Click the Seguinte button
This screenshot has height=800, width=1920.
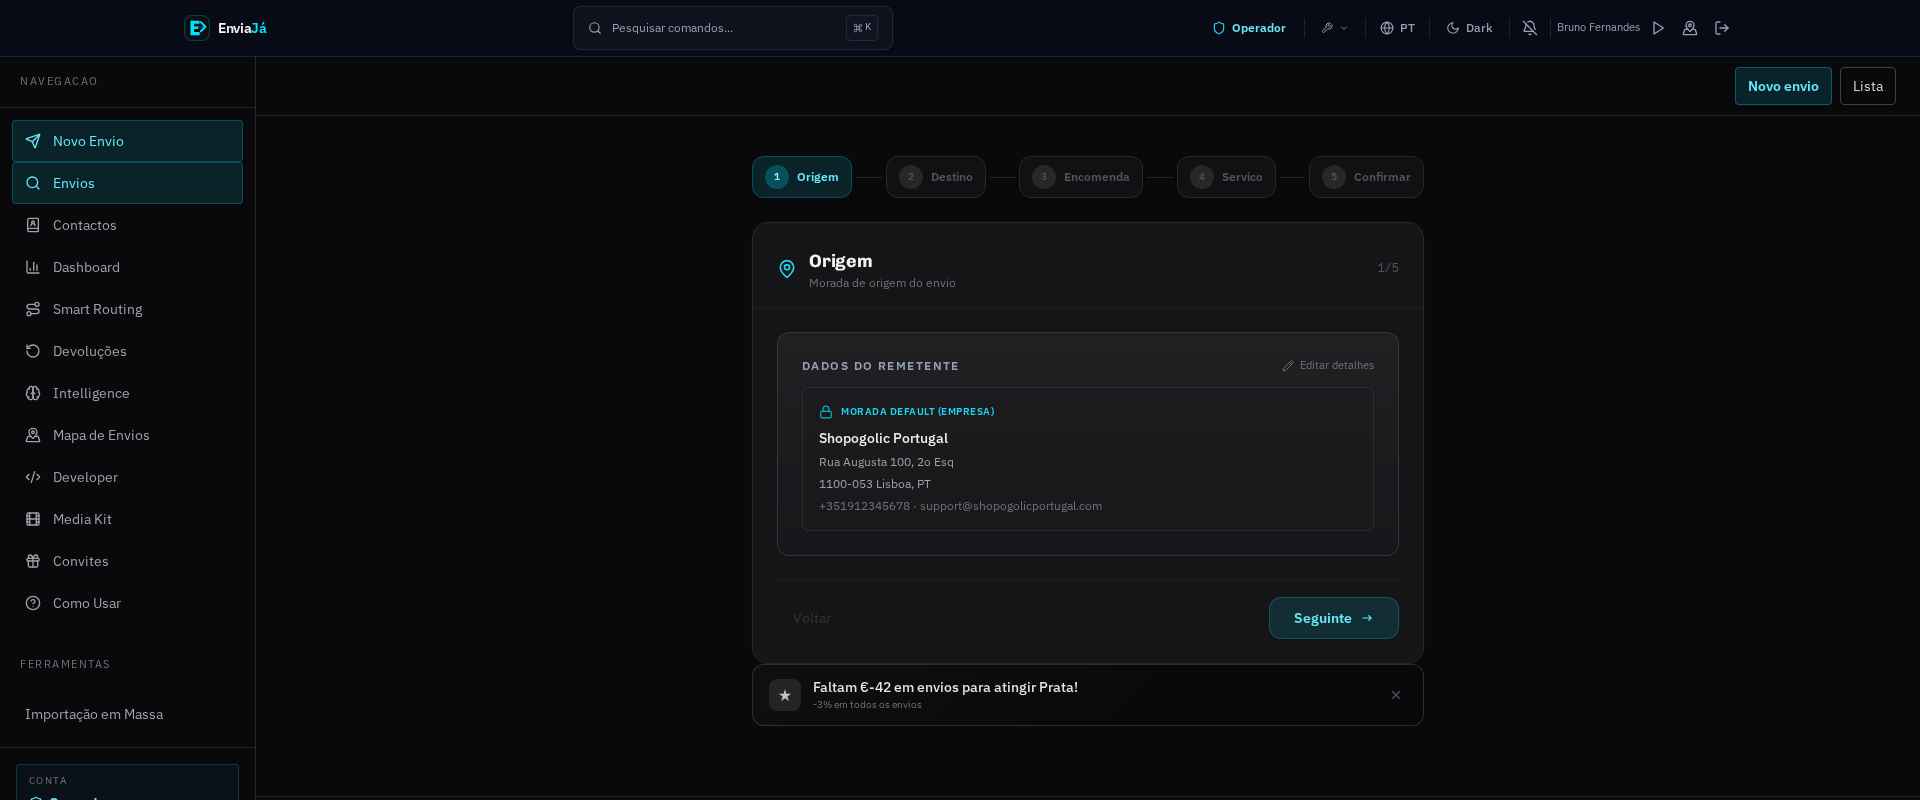[1334, 618]
